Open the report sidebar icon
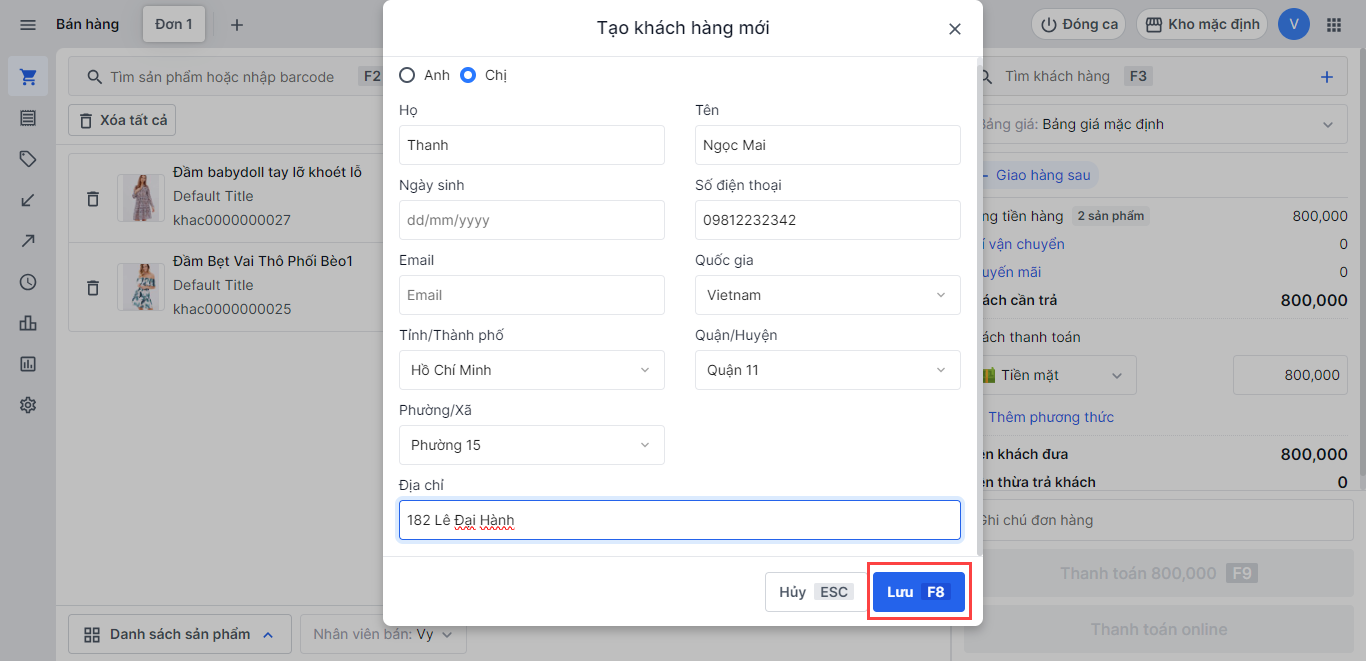The height and width of the screenshot is (661, 1366). (28, 364)
